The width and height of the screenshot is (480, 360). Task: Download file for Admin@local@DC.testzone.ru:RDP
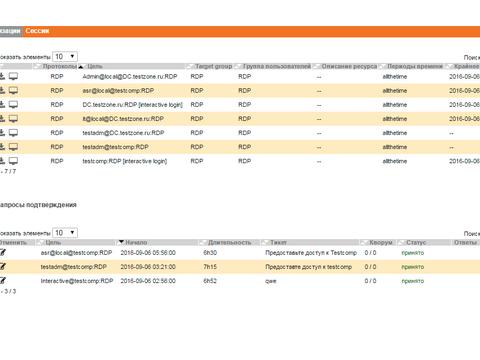point(2,76)
